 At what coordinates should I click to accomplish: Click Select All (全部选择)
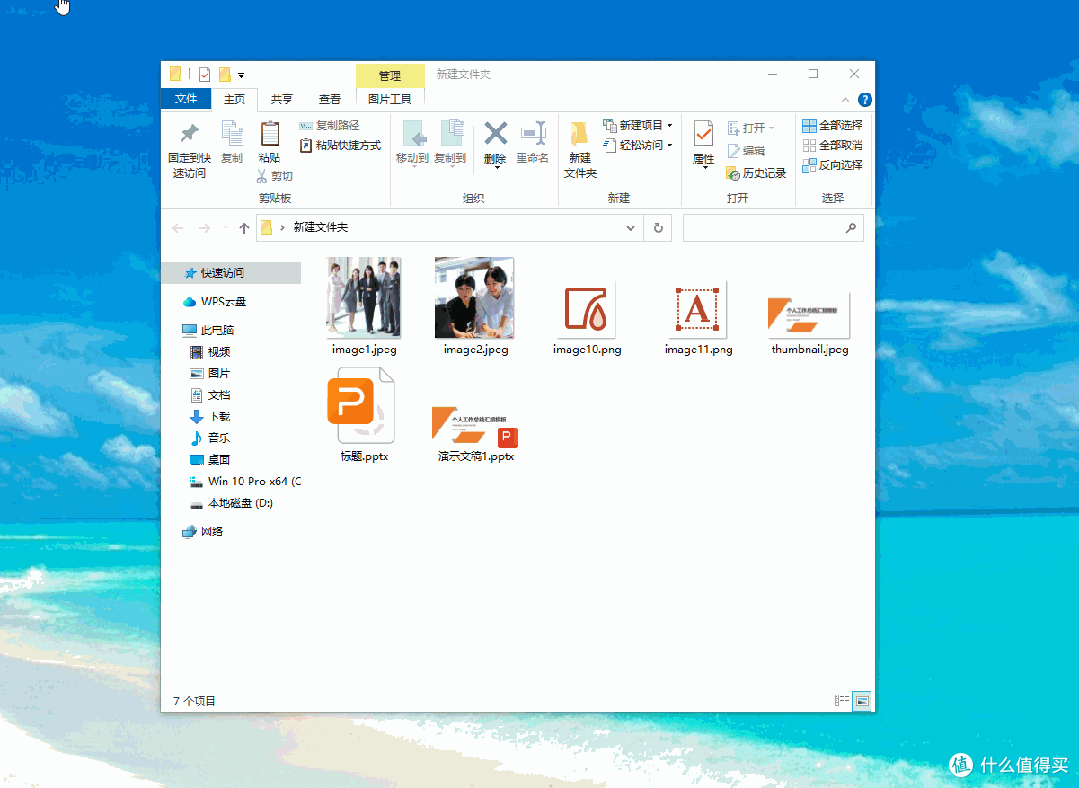pyautogui.click(x=832, y=125)
